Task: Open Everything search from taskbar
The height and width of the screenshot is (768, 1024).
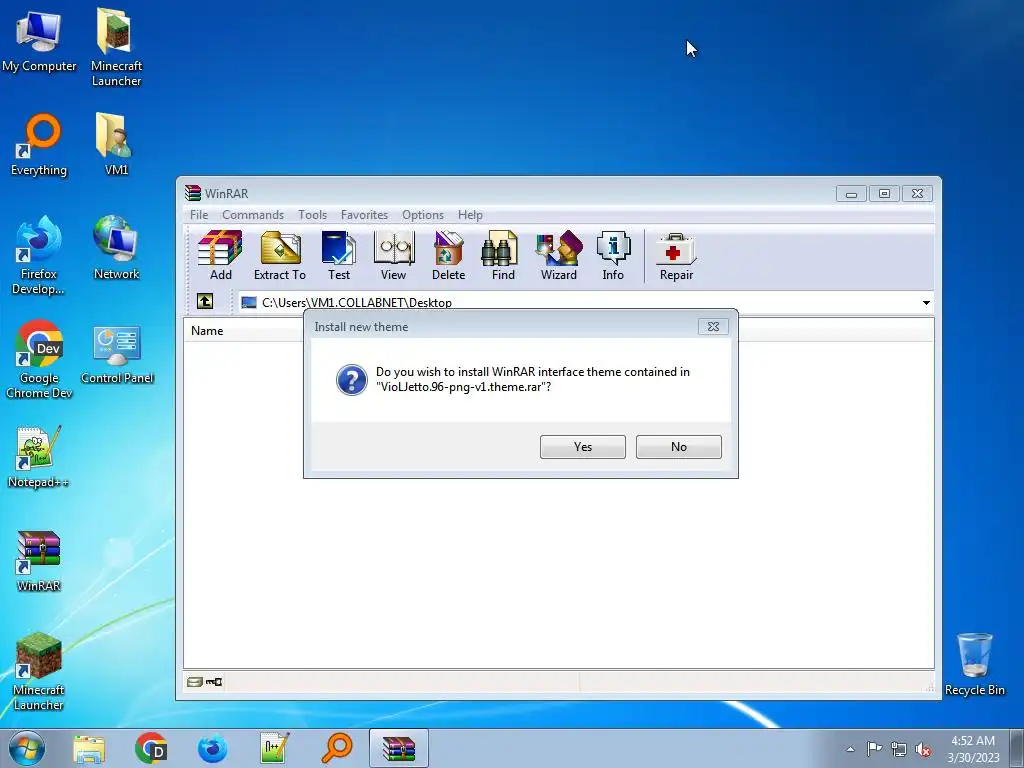Action: [x=337, y=748]
